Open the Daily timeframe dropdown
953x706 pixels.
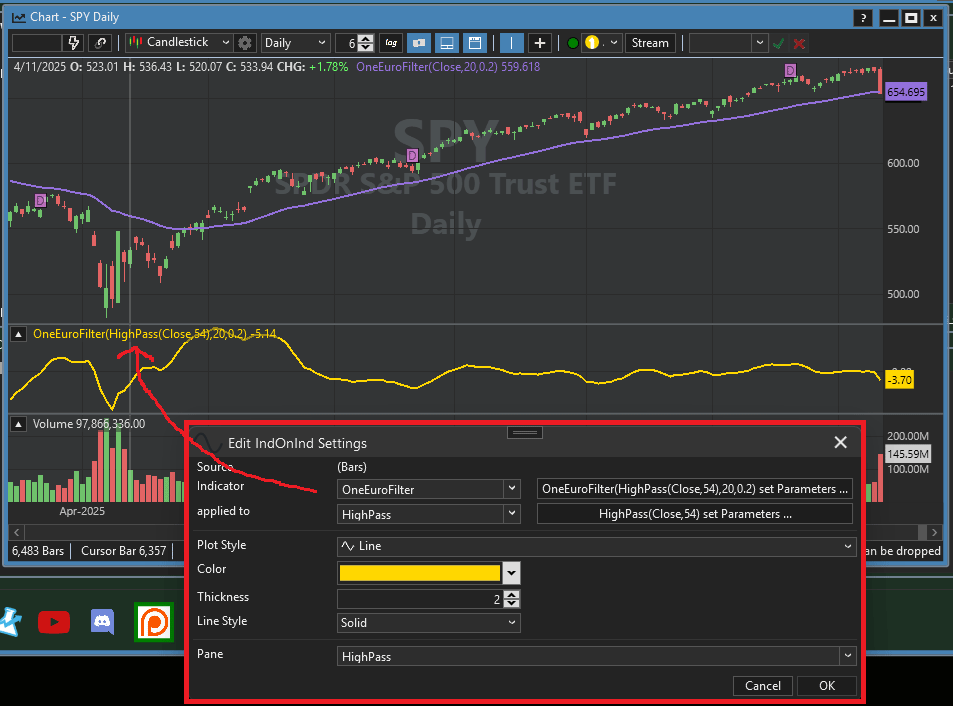[x=295, y=43]
